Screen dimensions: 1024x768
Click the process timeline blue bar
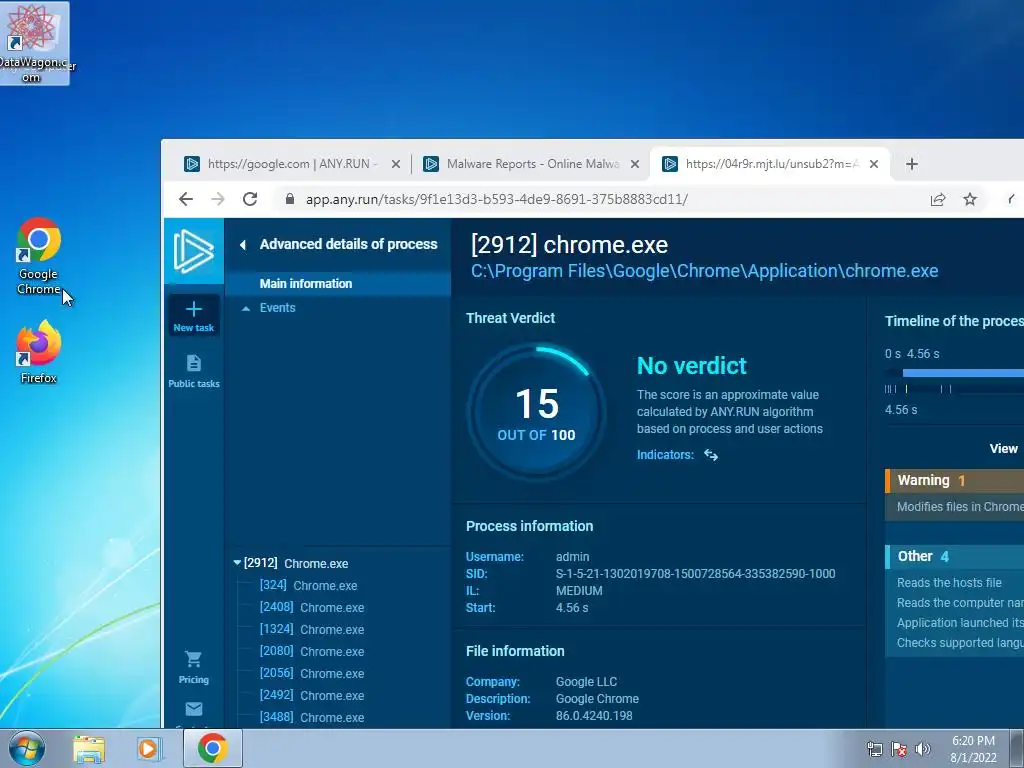(x=963, y=373)
